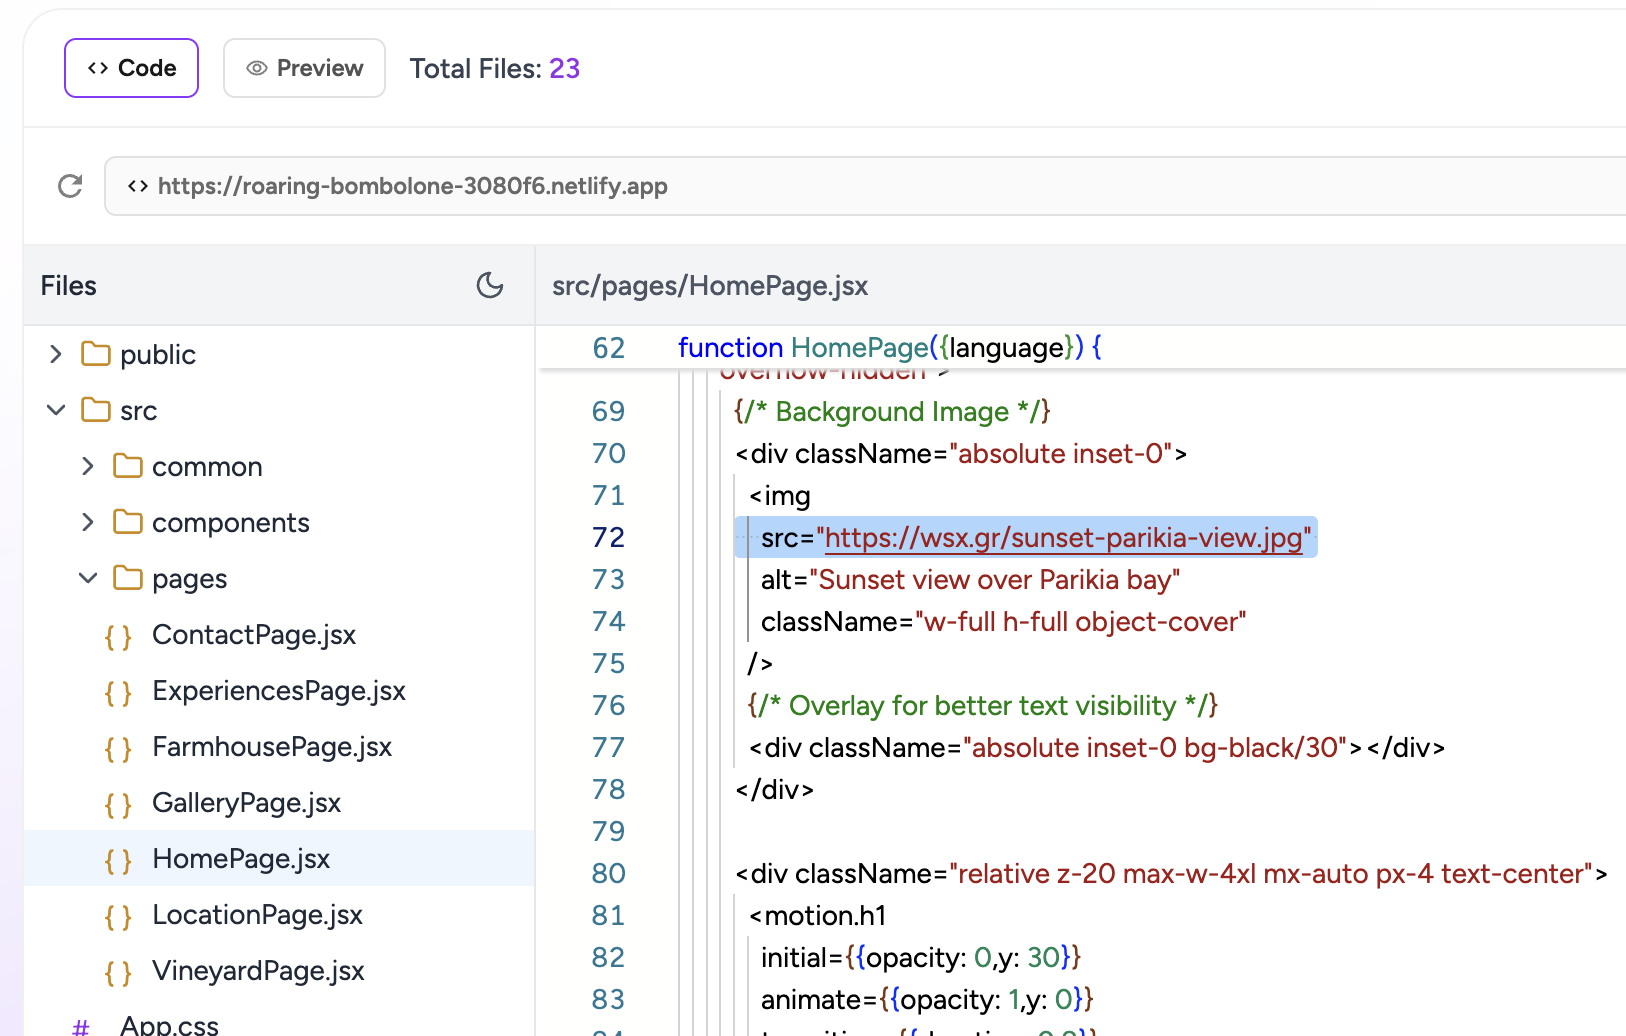Open FarmhousePage.jsx file
The height and width of the screenshot is (1036, 1626).
(x=279, y=747)
